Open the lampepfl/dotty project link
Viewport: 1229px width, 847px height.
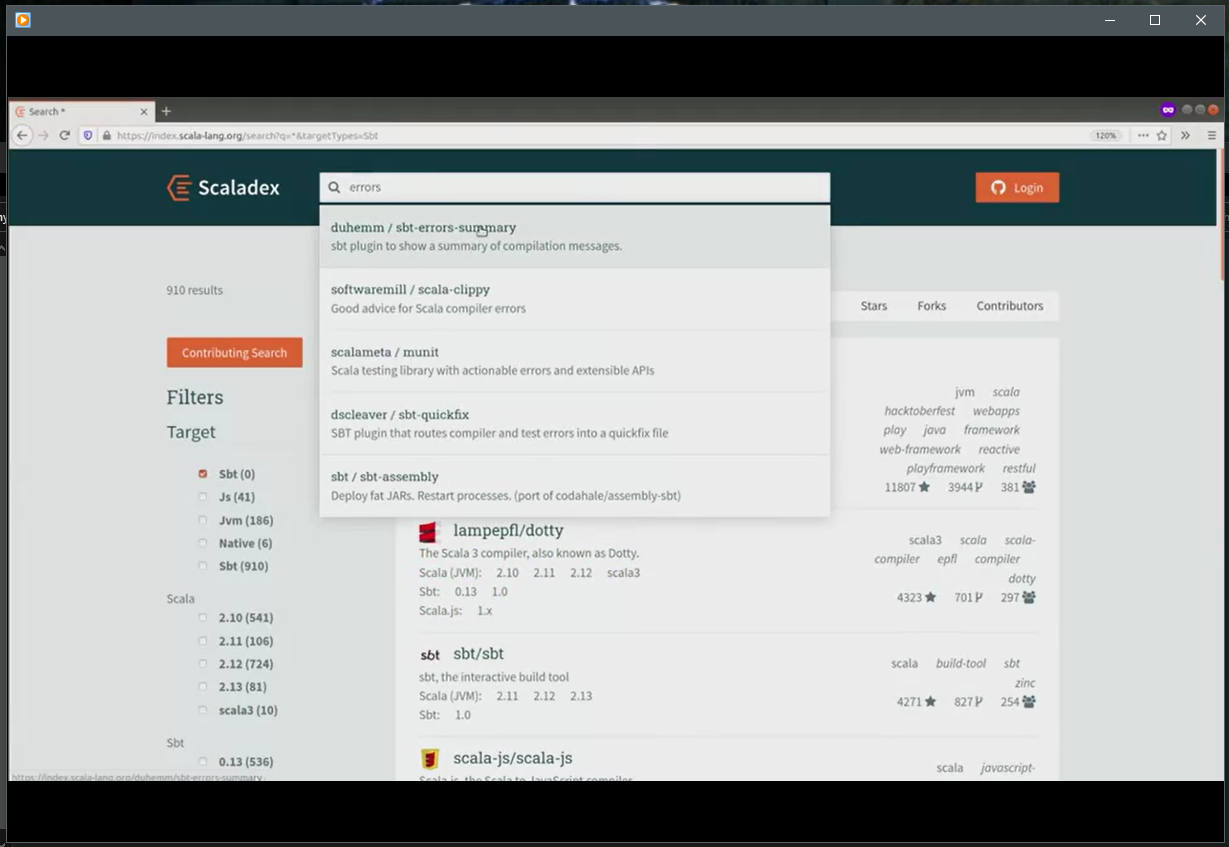(x=508, y=531)
